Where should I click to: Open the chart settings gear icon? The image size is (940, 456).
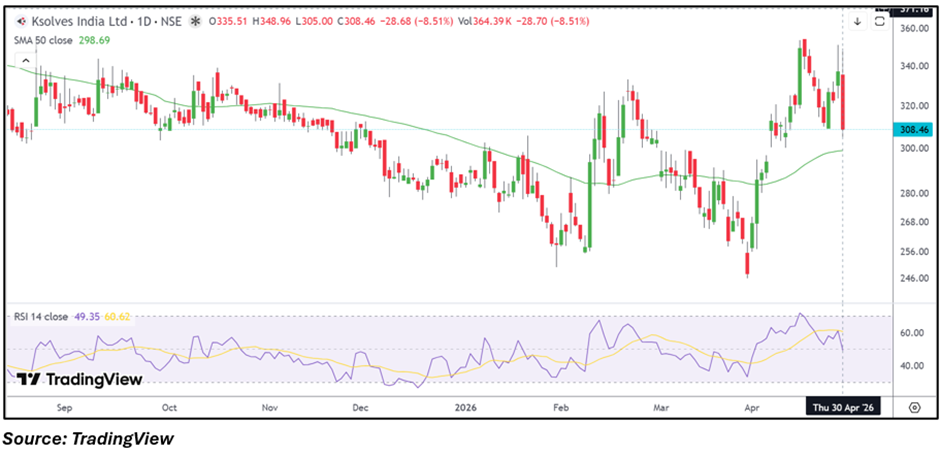point(914,407)
